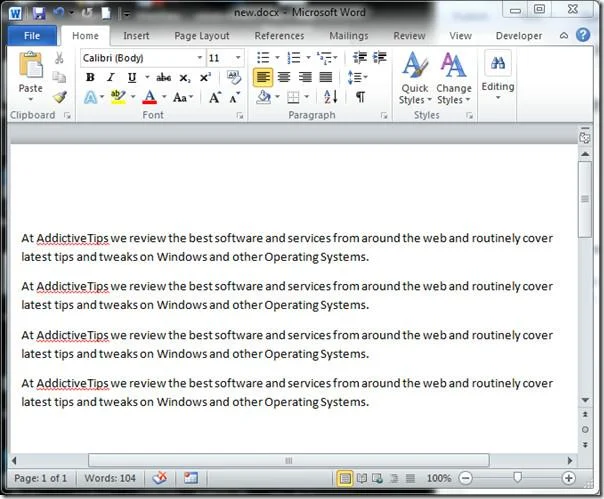Apply Subscript formatting
The width and height of the screenshot is (604, 499).
185,78
